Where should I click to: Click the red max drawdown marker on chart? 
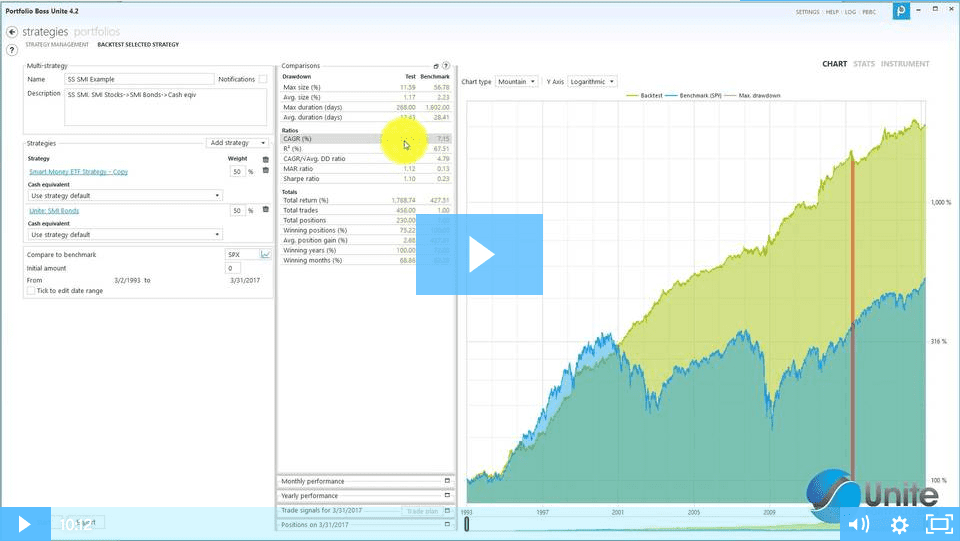pos(852,318)
